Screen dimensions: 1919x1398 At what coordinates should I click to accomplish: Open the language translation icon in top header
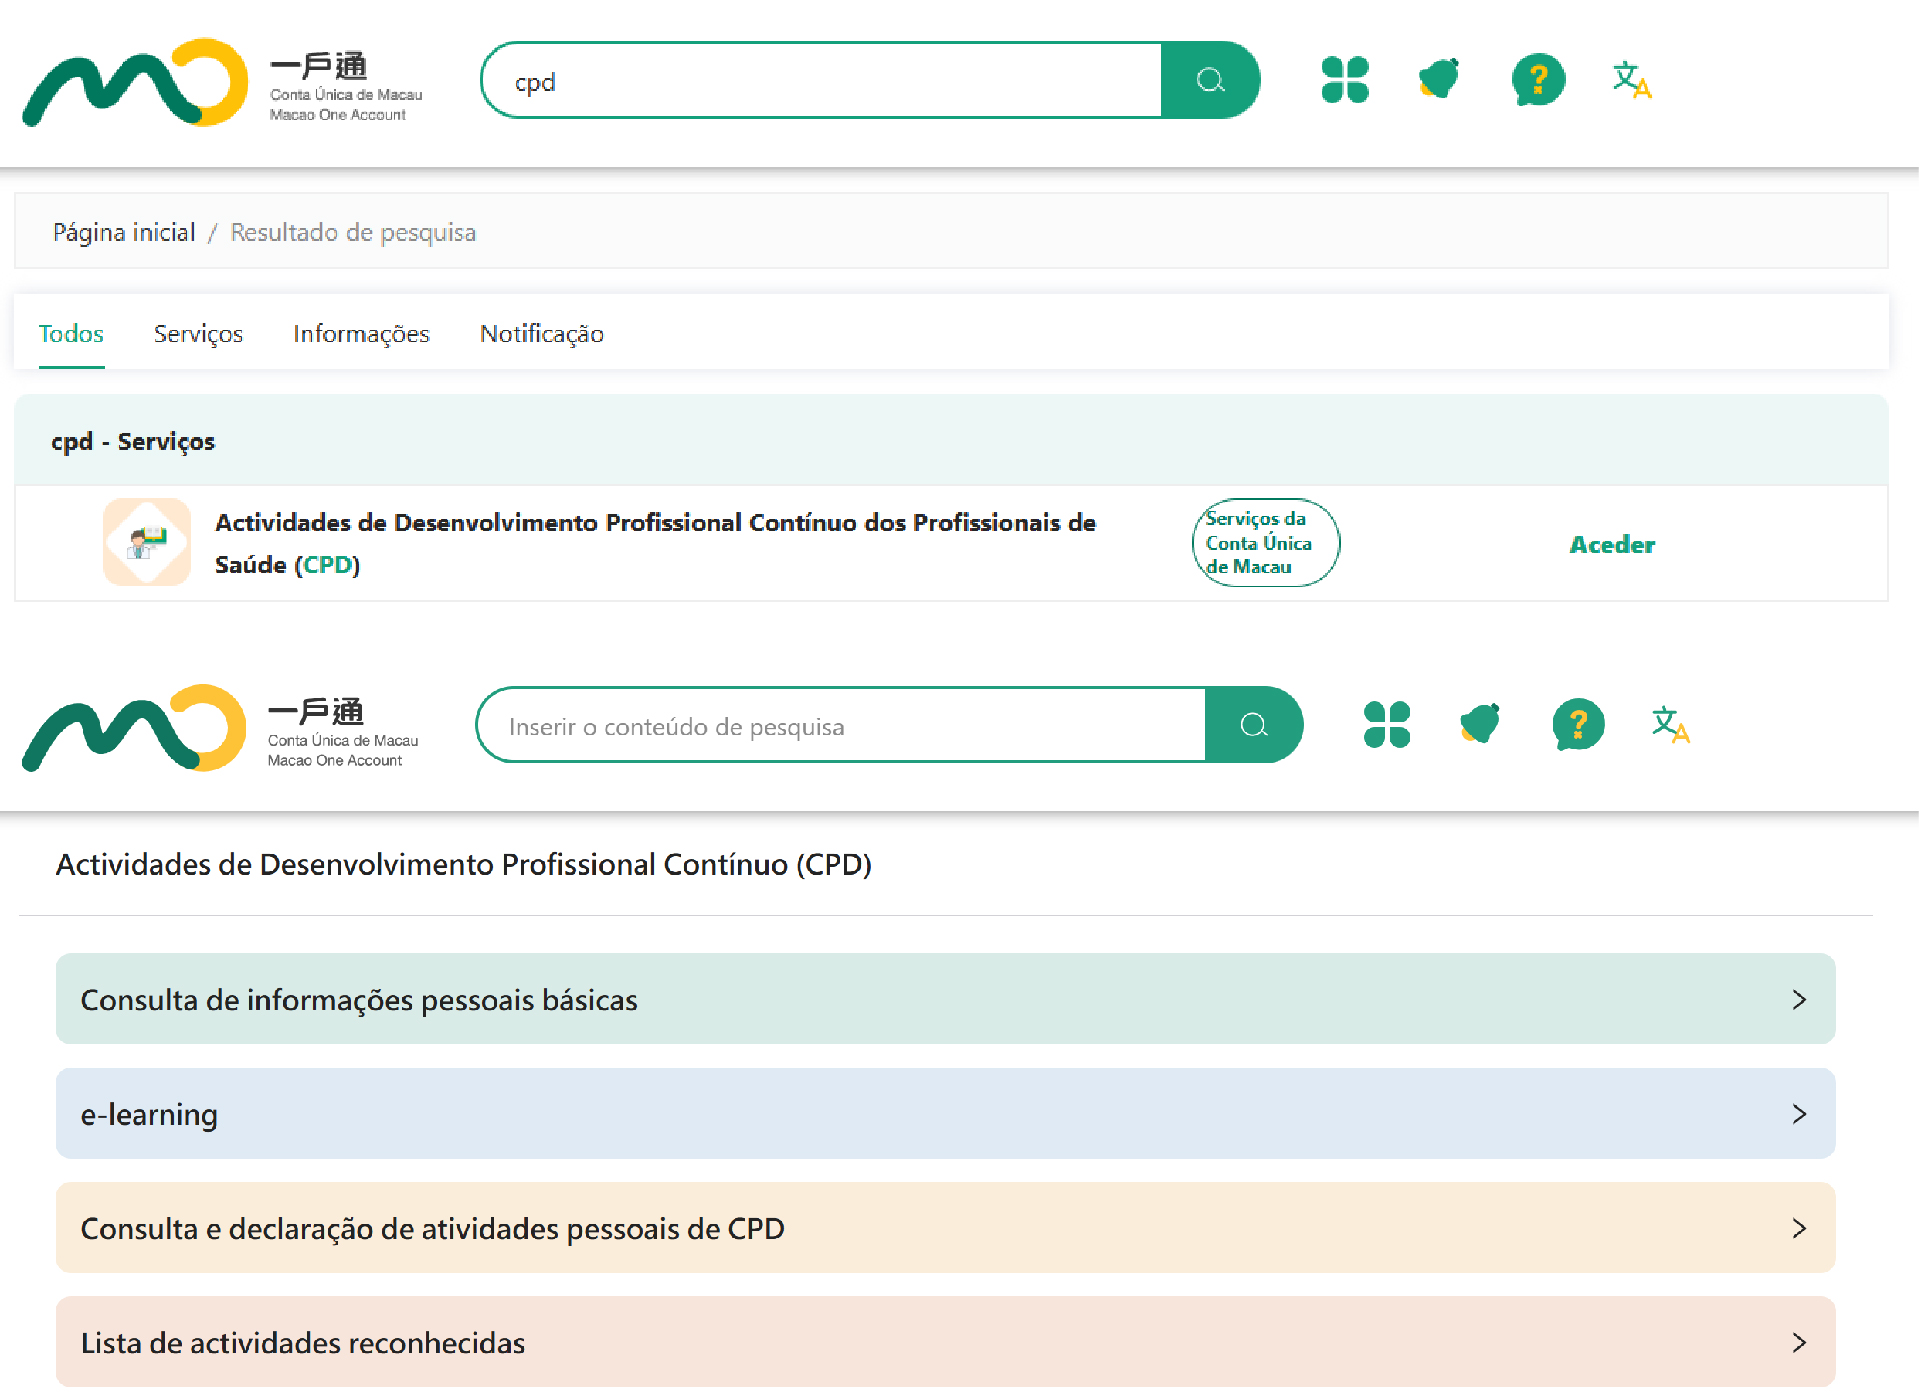[x=1631, y=80]
